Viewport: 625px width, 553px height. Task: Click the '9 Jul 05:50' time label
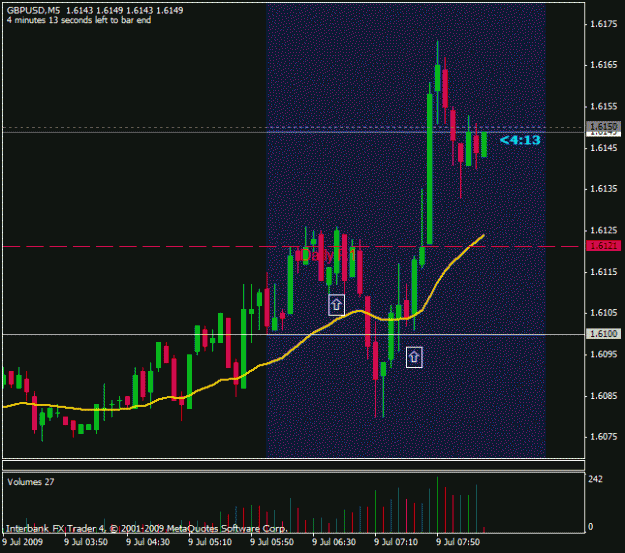click(272, 542)
